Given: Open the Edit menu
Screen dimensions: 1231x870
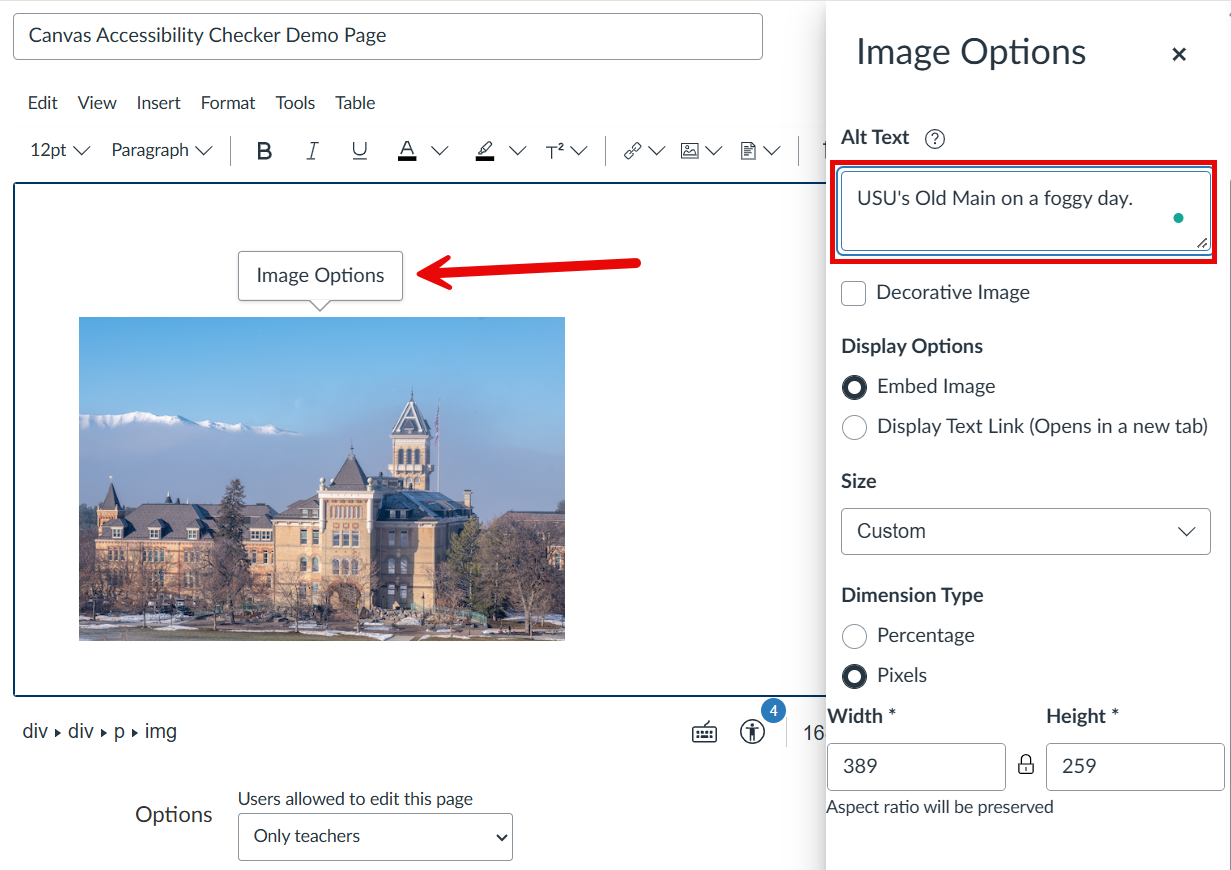Looking at the screenshot, I should tap(43, 103).
